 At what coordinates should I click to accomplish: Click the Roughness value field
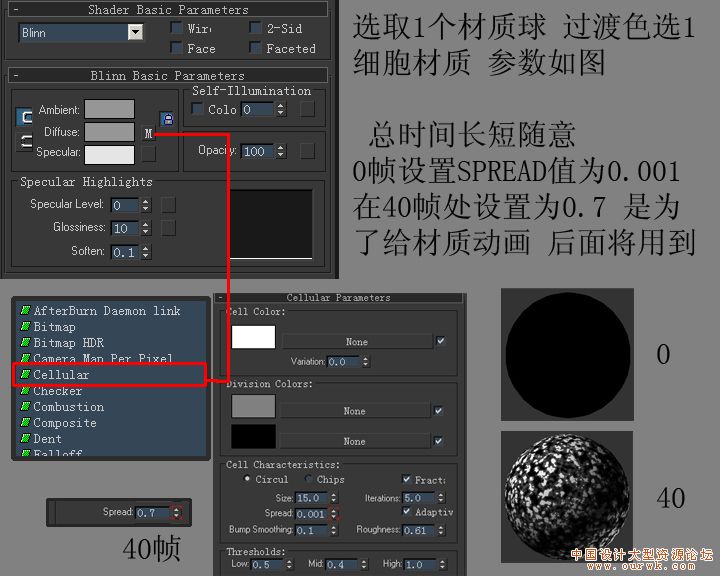click(x=419, y=530)
